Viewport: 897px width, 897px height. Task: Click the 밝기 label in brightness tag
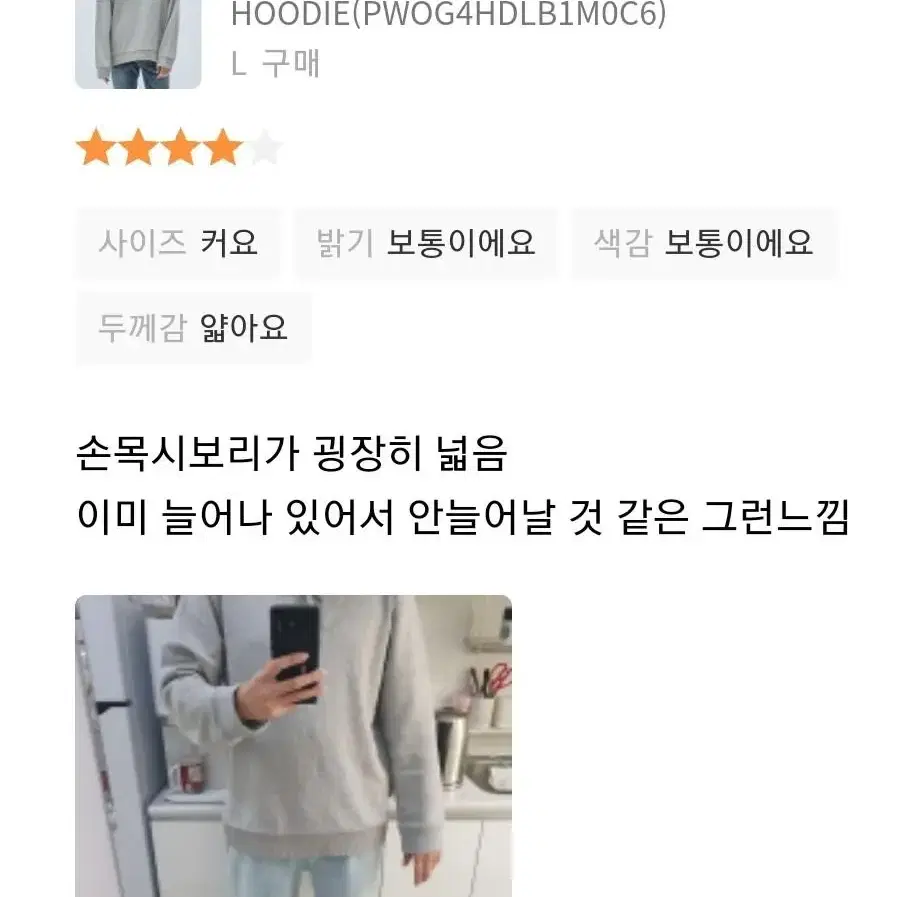[x=346, y=243]
